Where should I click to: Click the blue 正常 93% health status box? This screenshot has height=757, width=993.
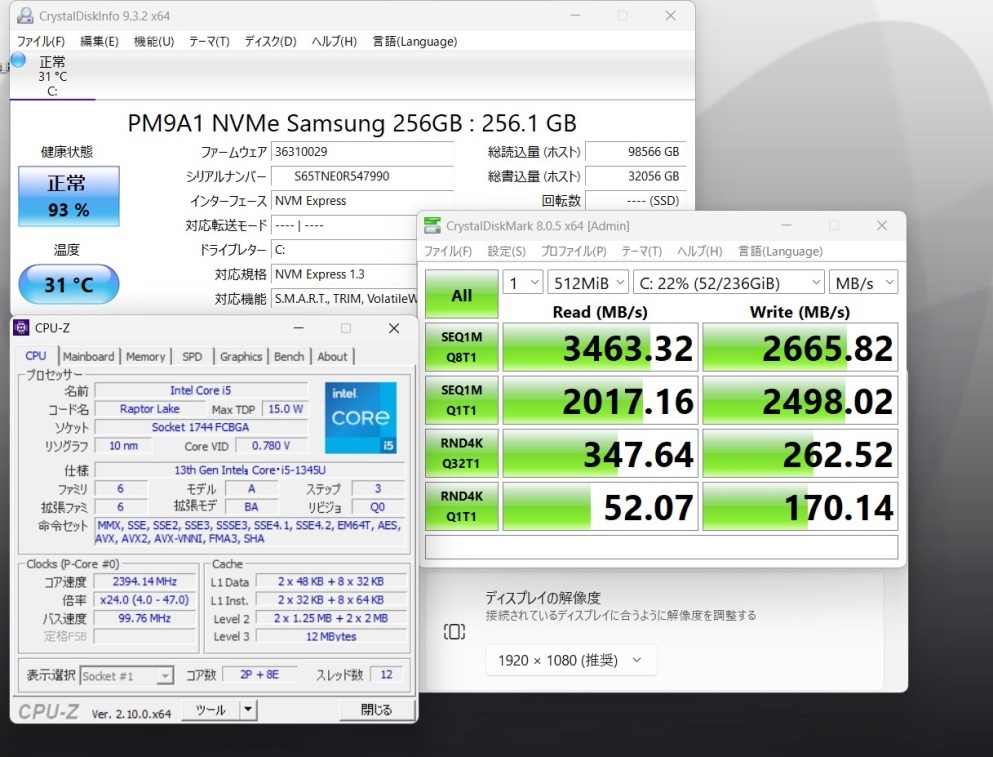[68, 196]
